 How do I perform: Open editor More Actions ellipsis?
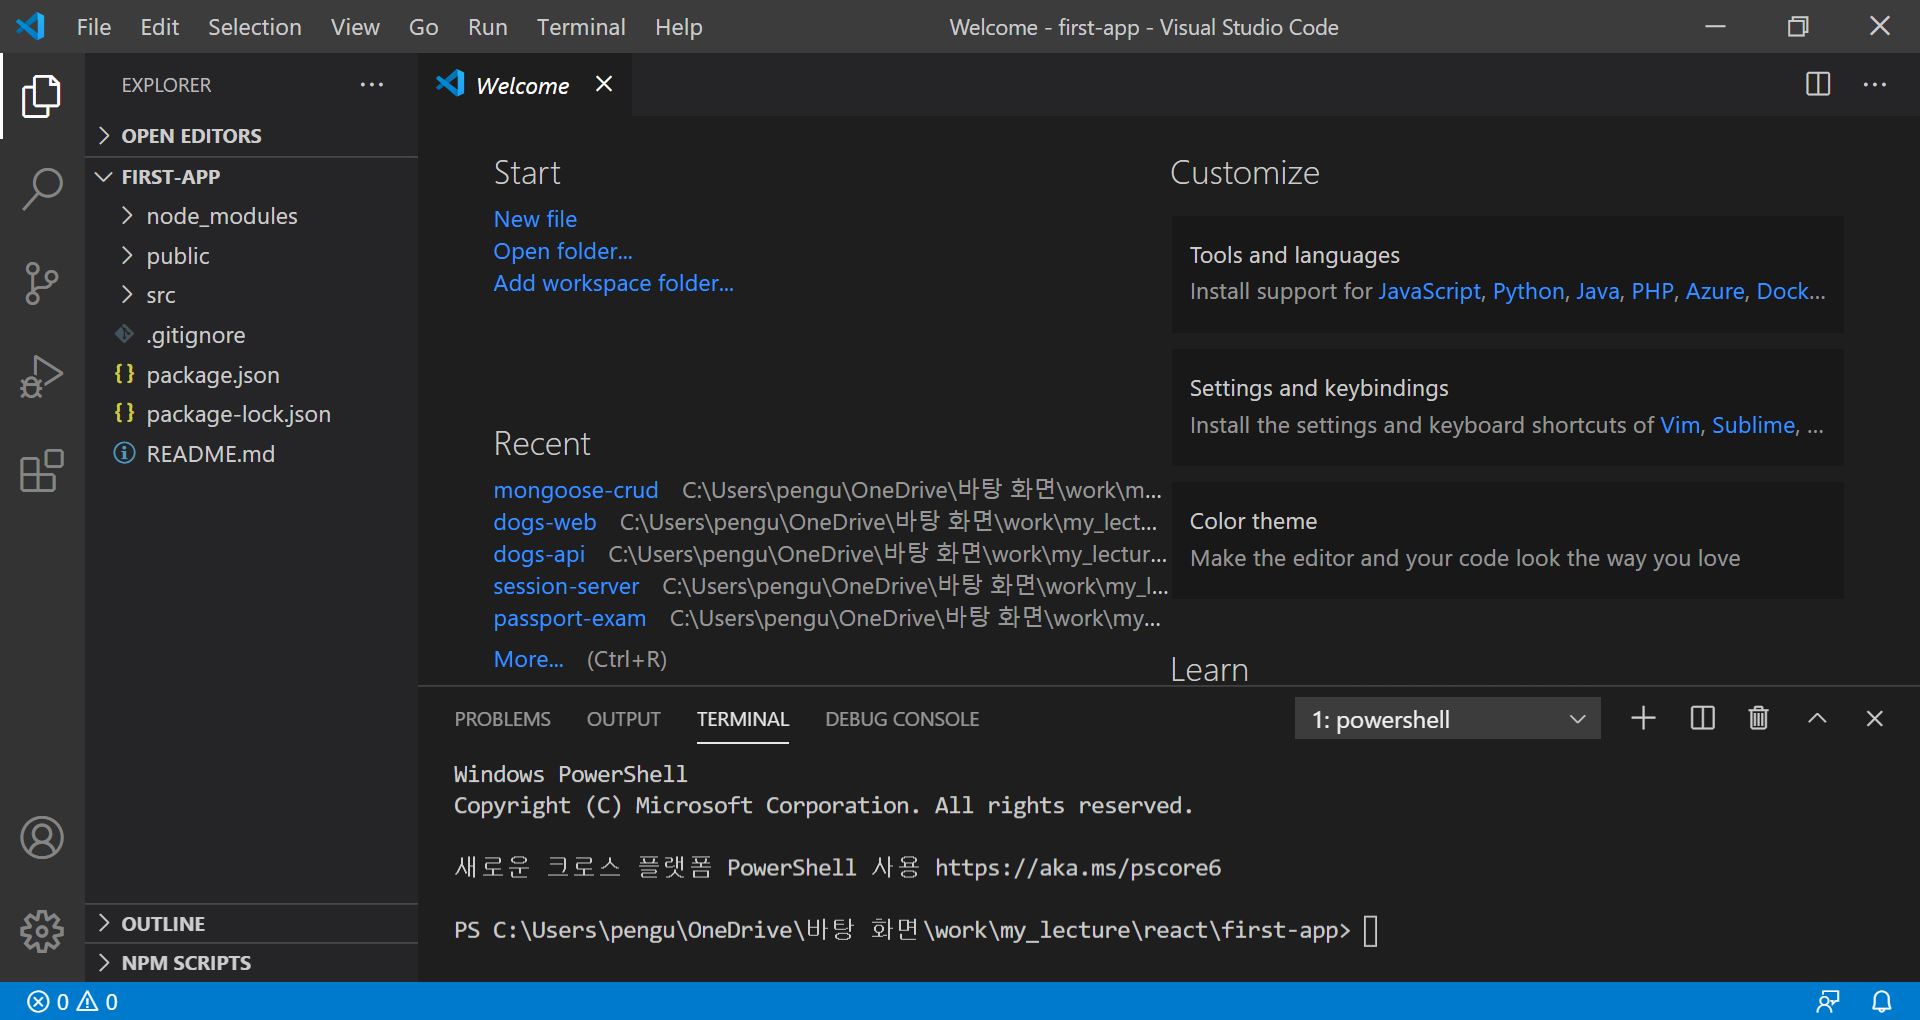tap(1875, 84)
